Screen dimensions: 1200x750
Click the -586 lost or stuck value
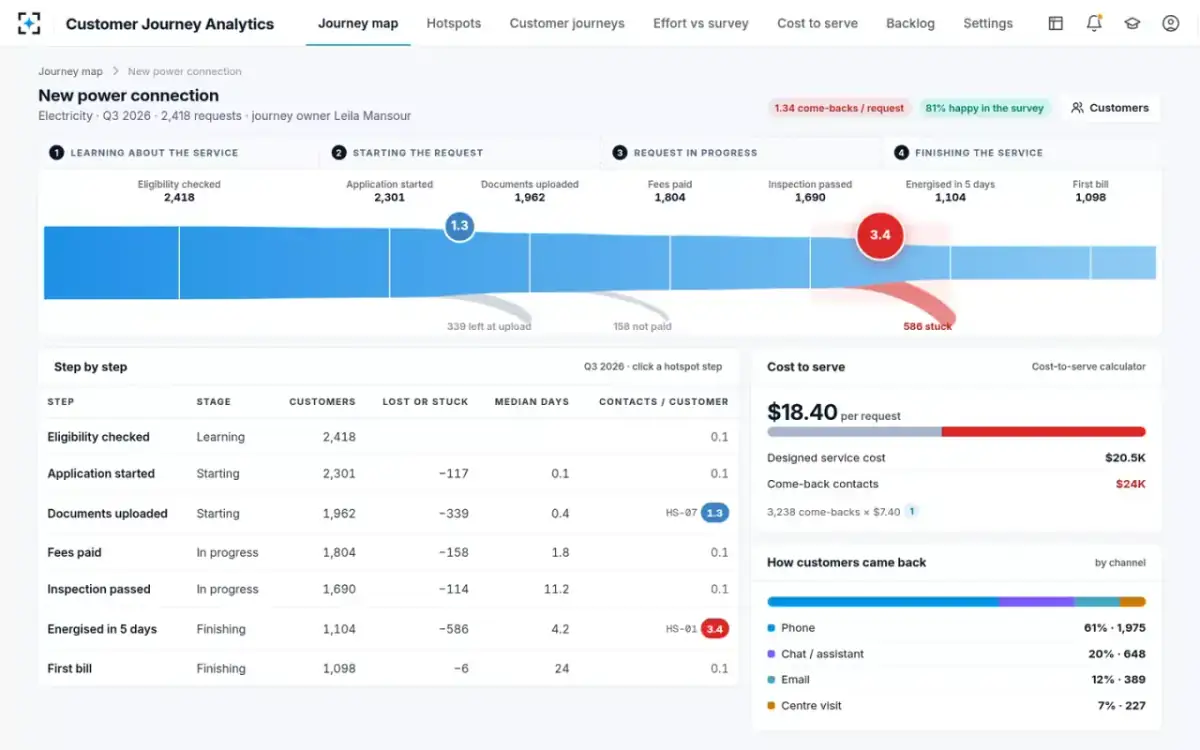453,629
